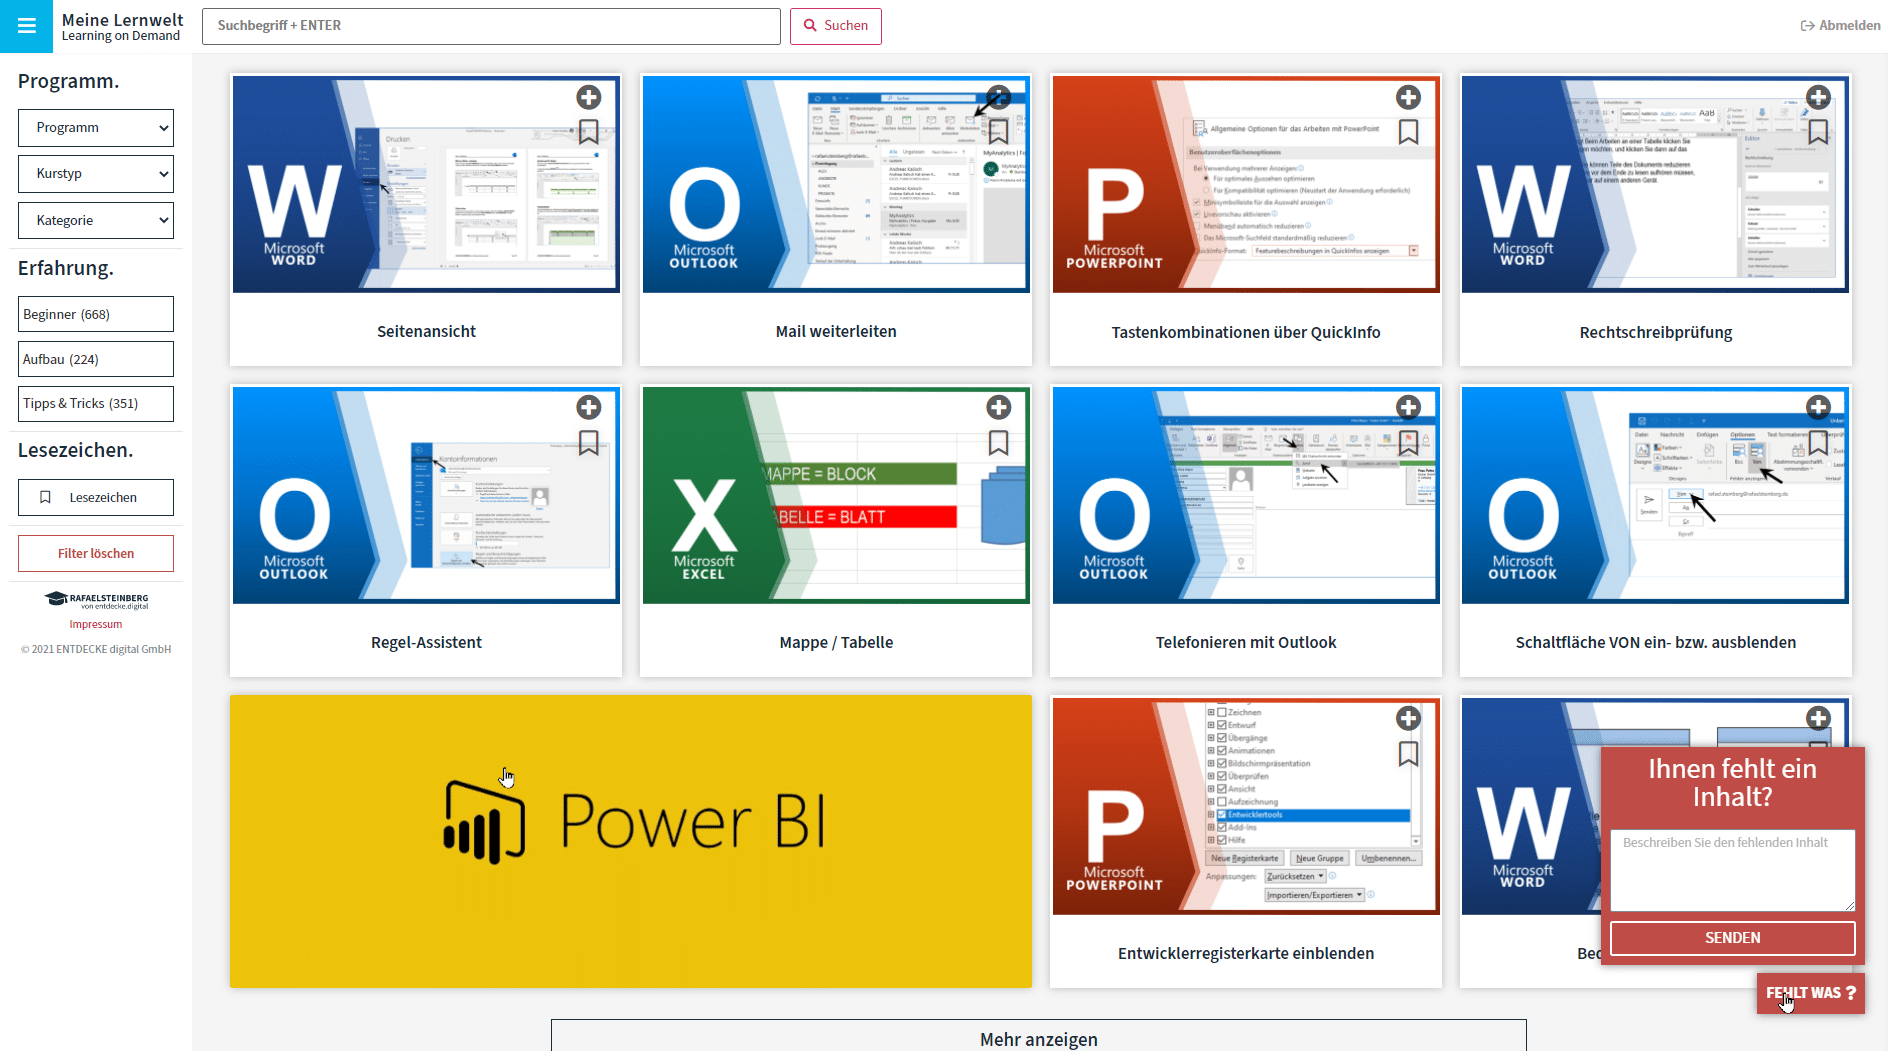Bookmark the Regel-Assistent lesson

pos(589,443)
